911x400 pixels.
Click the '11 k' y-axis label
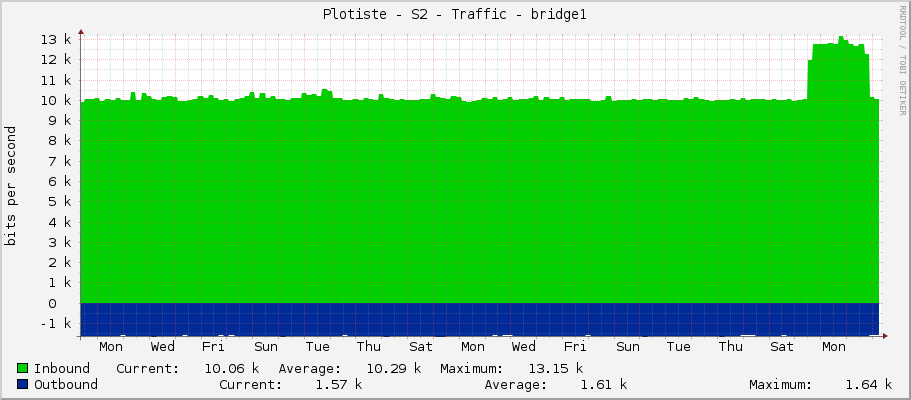click(56, 80)
